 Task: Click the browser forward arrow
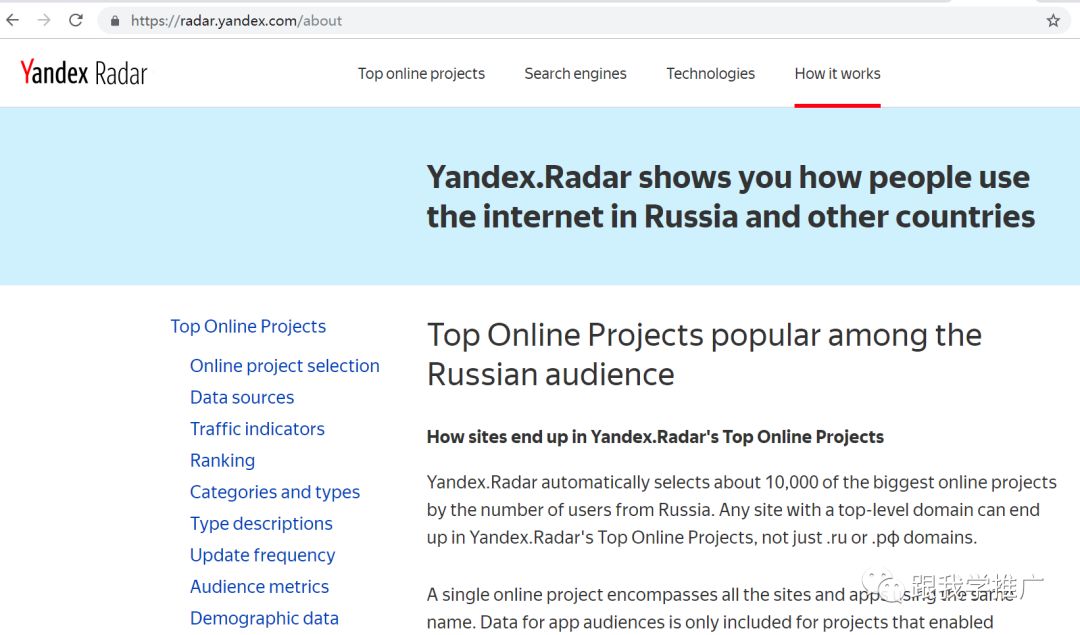(44, 21)
